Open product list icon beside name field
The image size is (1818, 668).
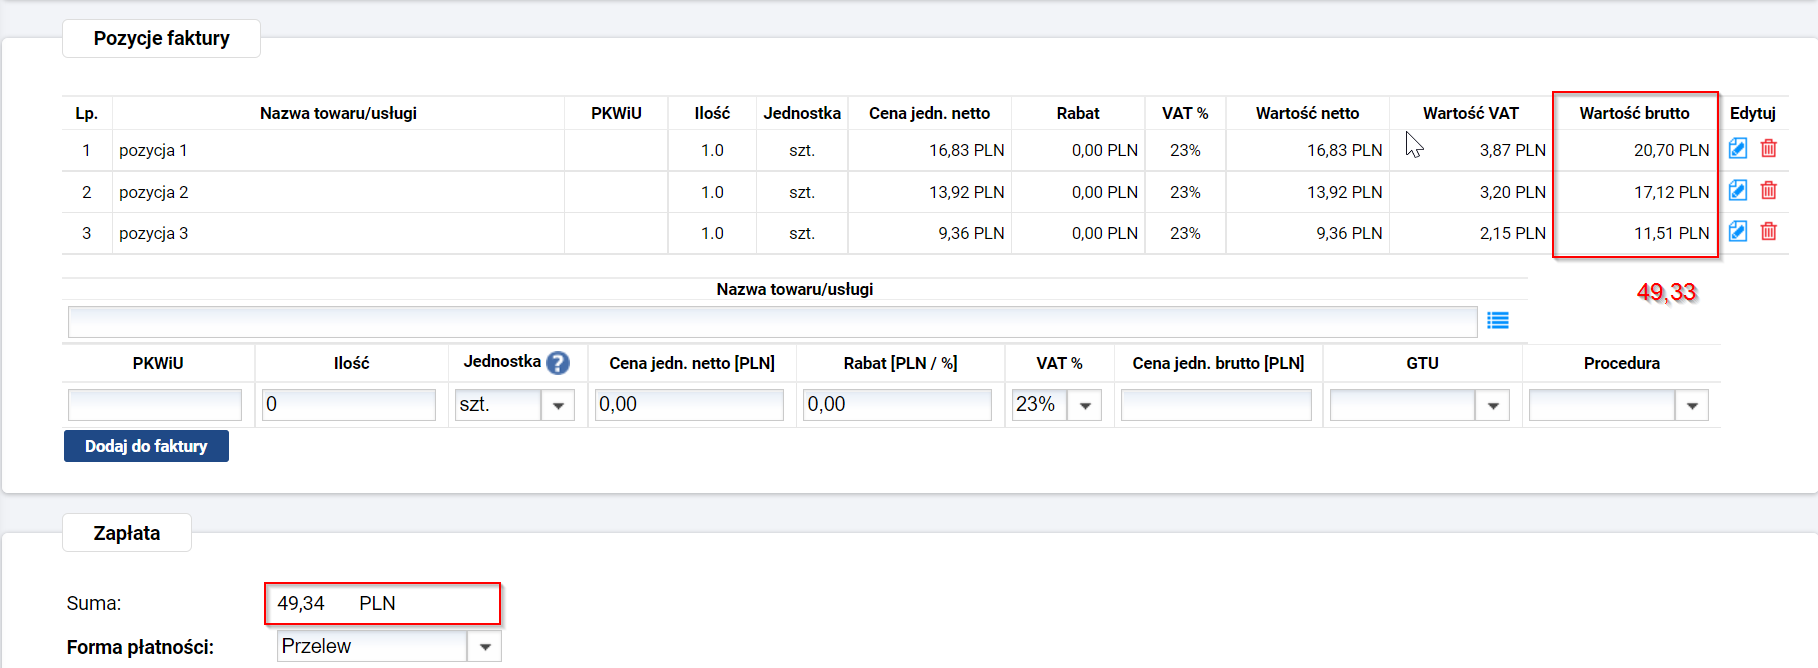1497,321
